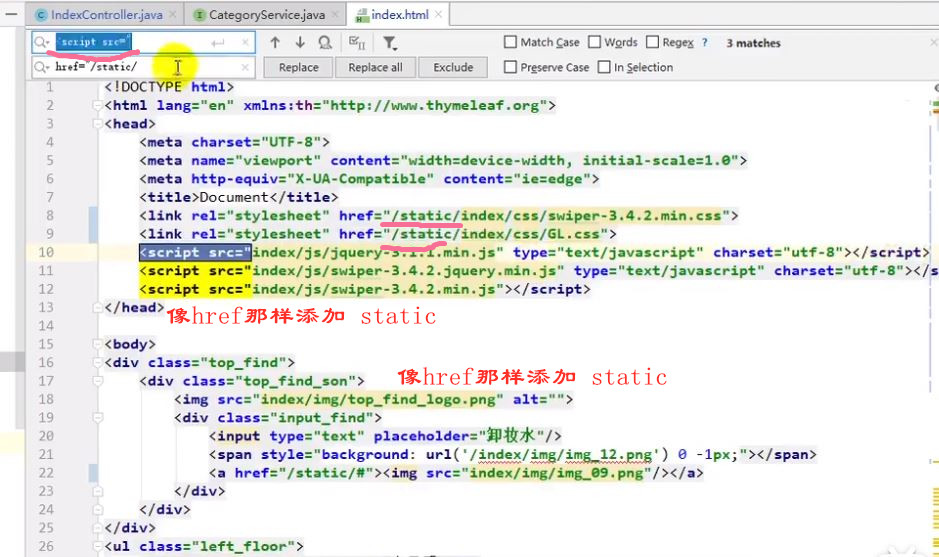
Task: Click the select all occurrences icon
Action: 357,43
